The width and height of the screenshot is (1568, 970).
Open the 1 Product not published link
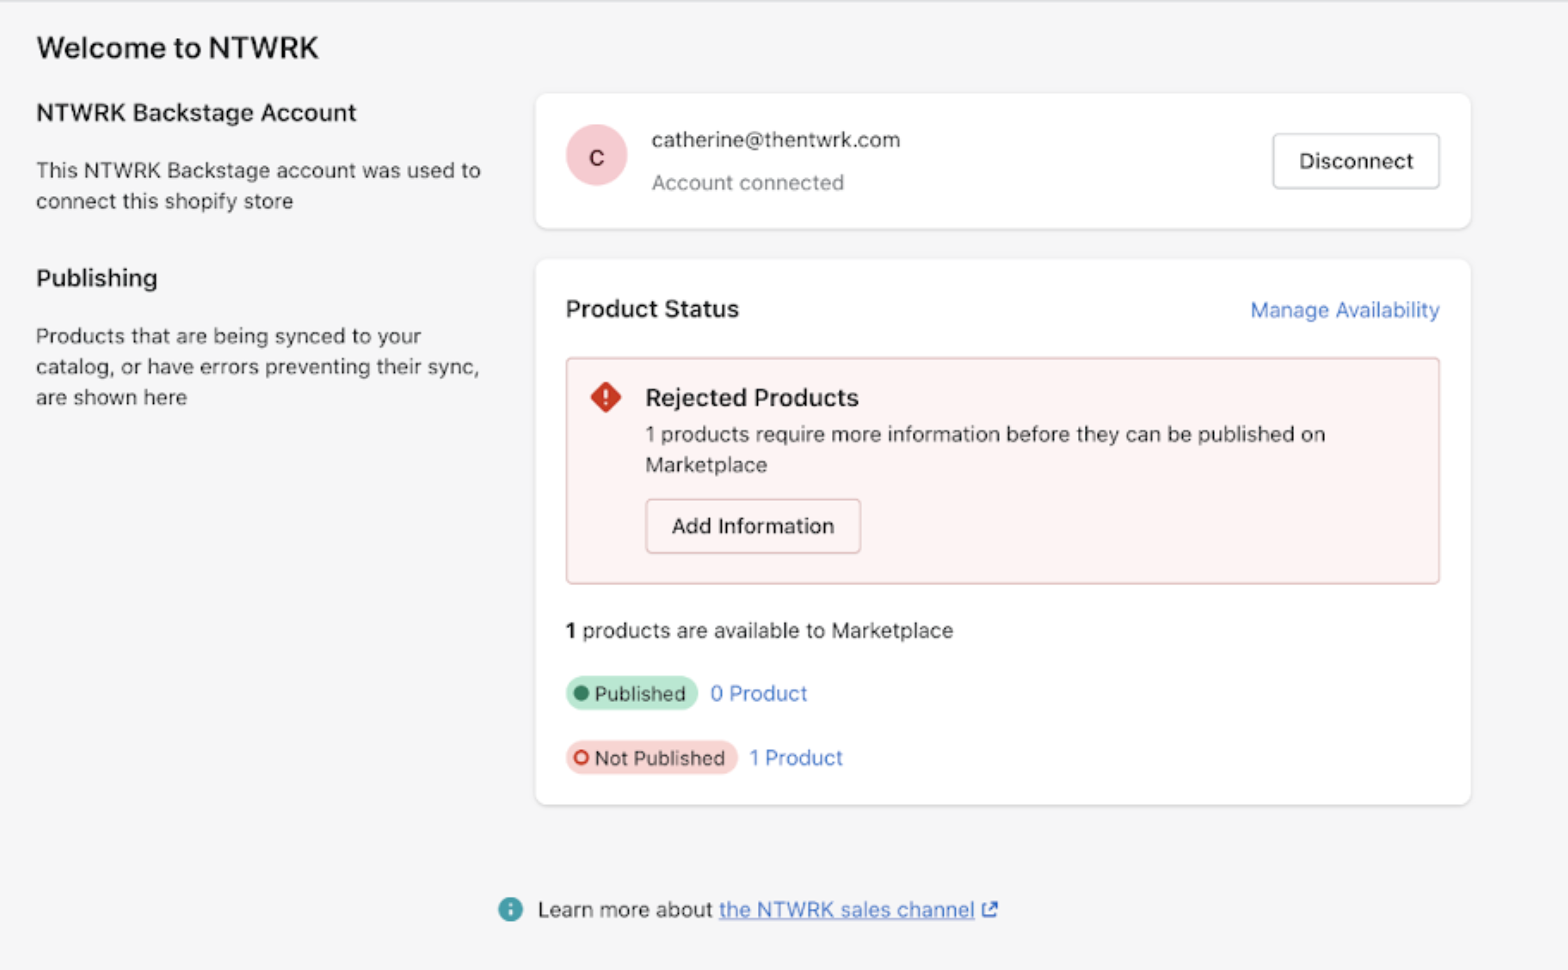pyautogui.click(x=796, y=758)
